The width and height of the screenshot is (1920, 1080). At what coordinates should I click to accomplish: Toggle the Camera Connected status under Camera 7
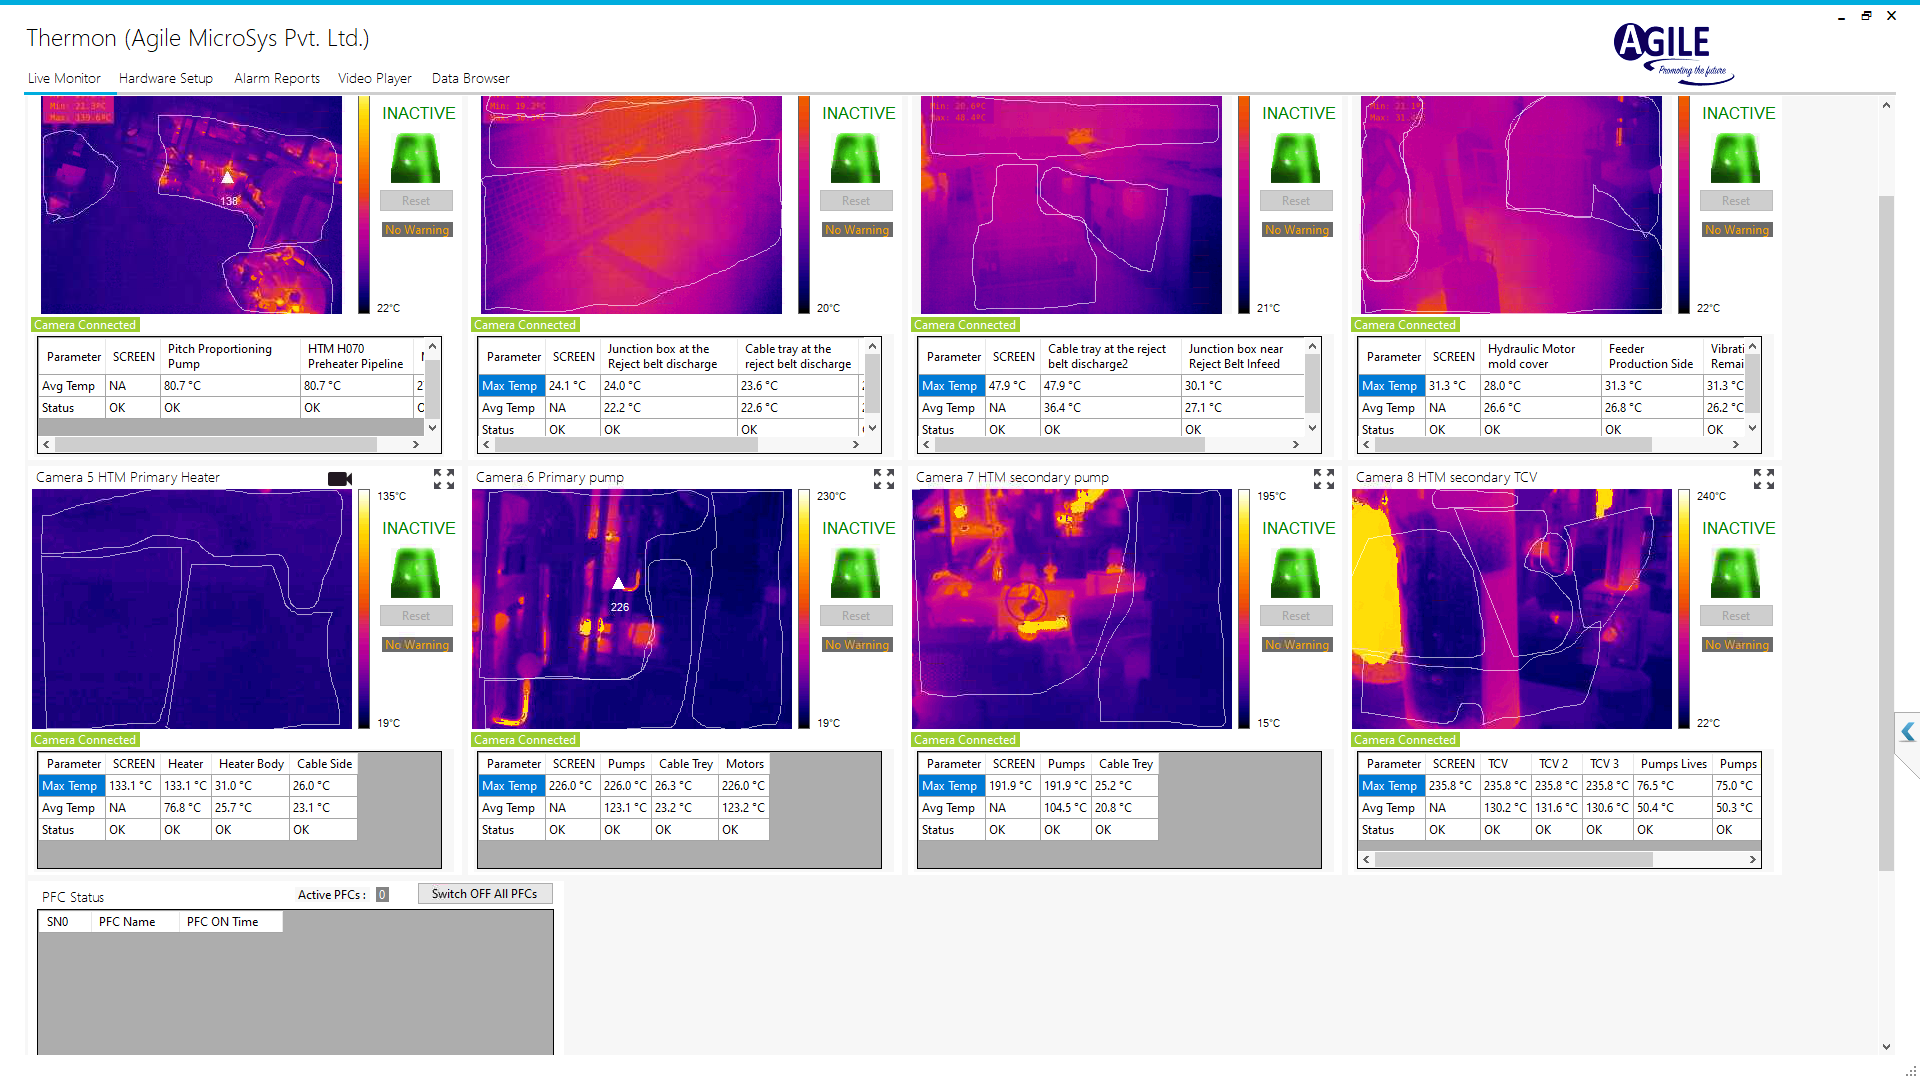point(965,739)
